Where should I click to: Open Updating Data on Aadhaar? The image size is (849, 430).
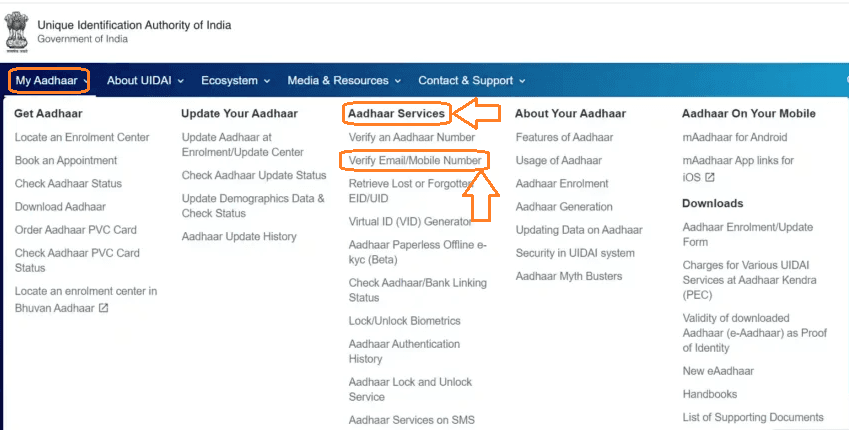point(579,230)
